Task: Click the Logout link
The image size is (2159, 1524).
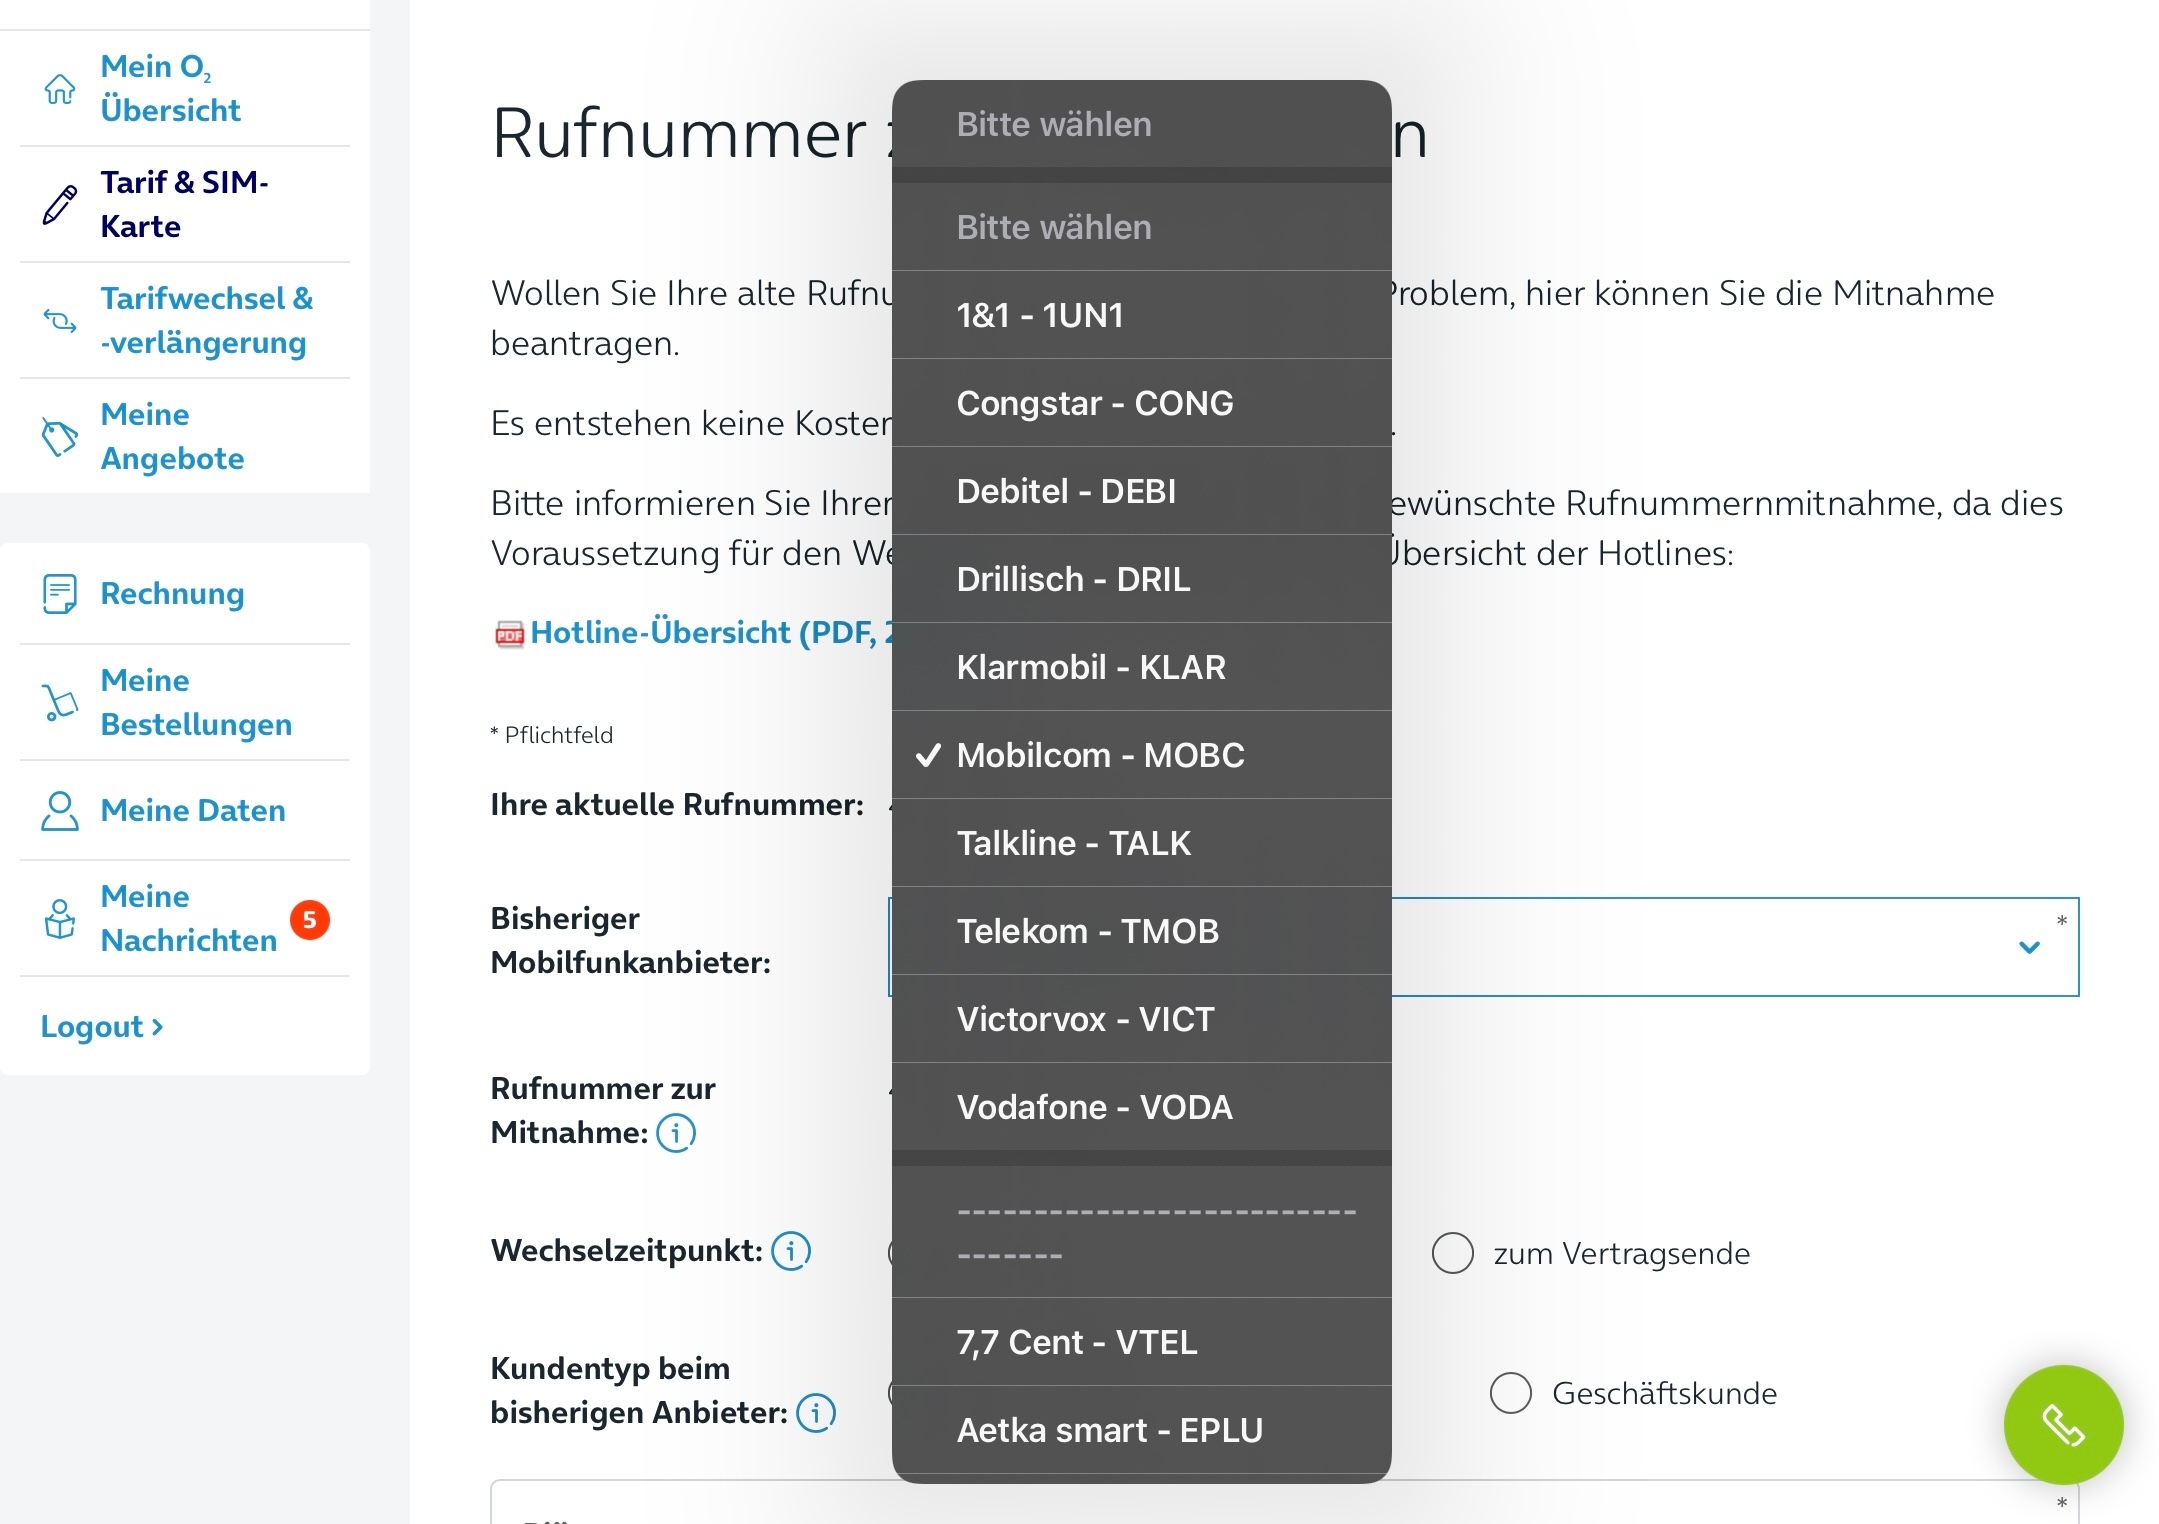Action: [102, 1027]
